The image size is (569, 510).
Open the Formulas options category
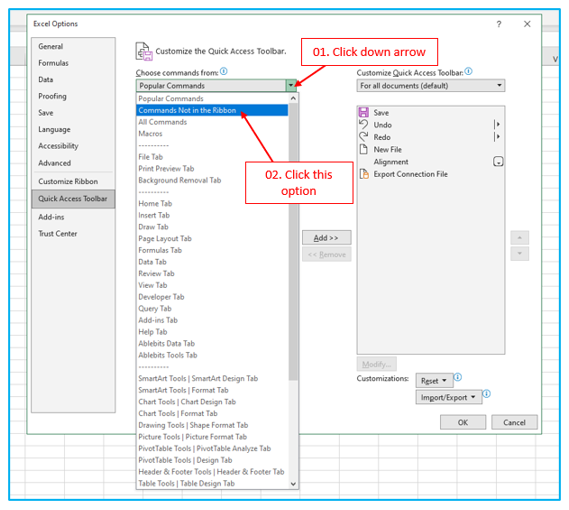click(73, 63)
